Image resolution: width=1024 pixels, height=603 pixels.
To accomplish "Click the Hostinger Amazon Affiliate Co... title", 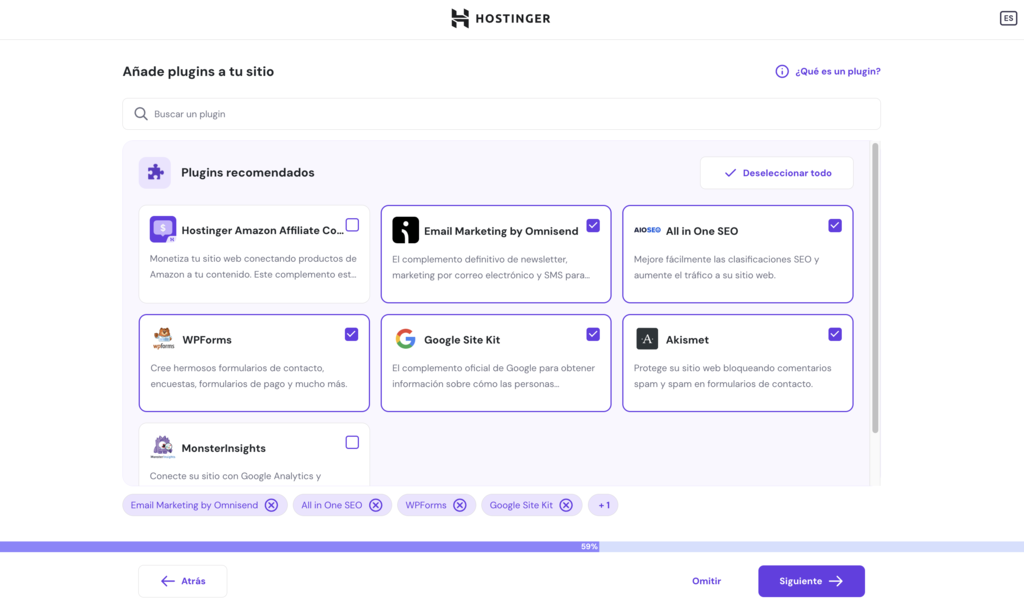I will [x=263, y=230].
